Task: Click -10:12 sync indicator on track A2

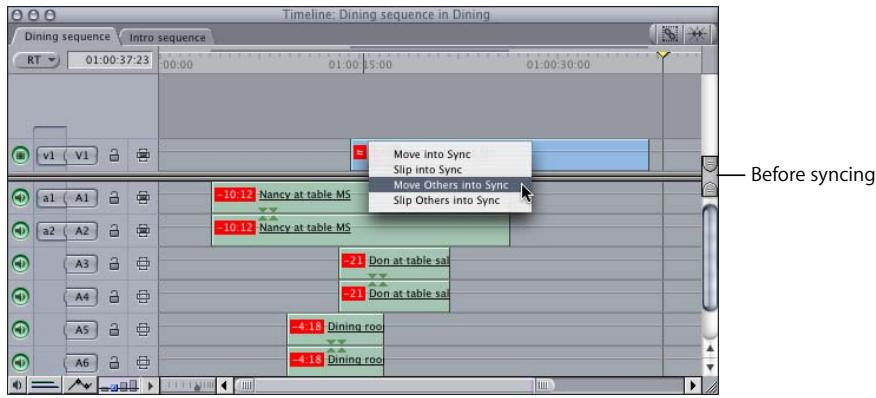Action: [235, 228]
